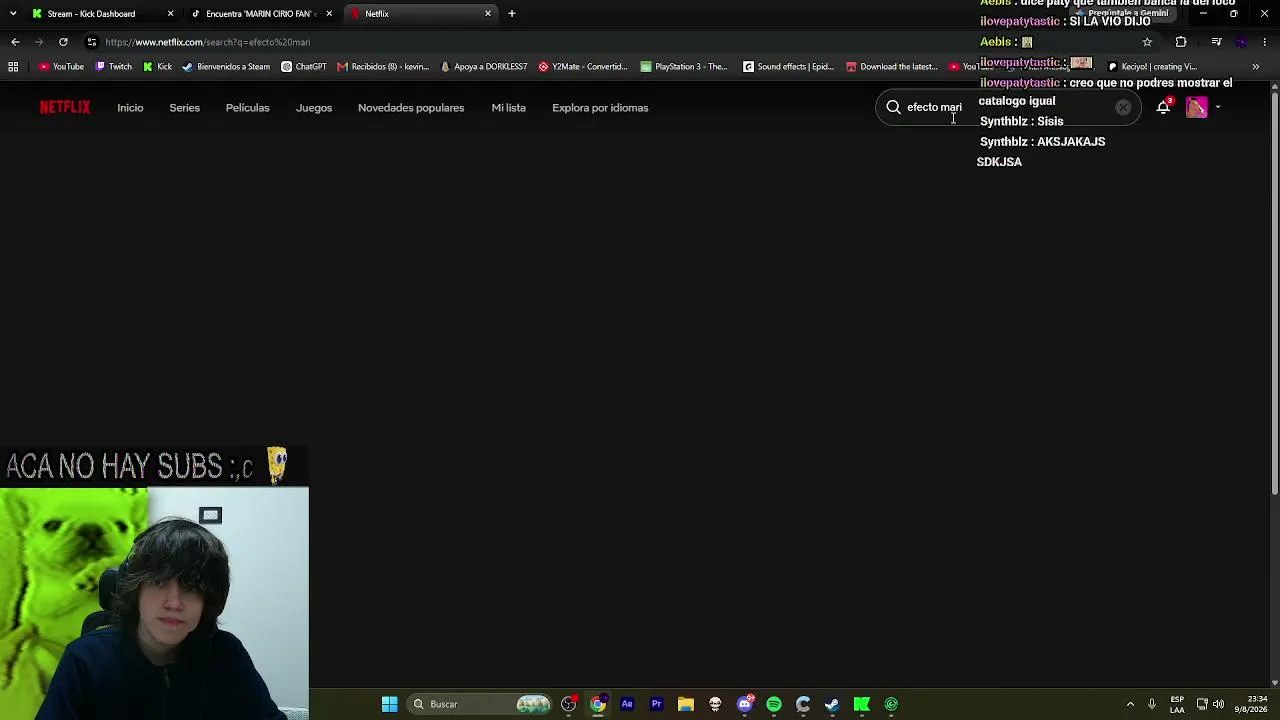Open the volume tray control
The height and width of the screenshot is (720, 1280).
click(x=1218, y=704)
